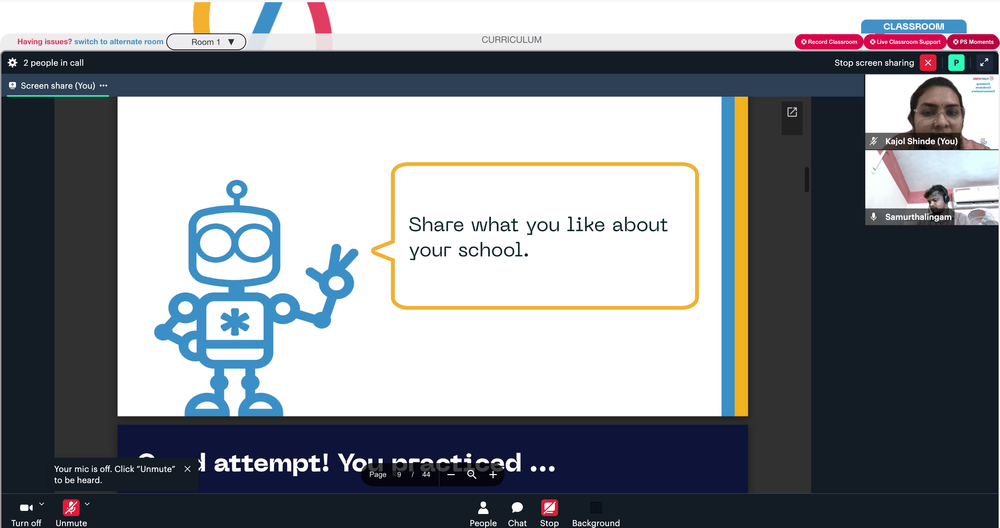This screenshot has width=1000, height=528.
Task: Zoom in the PDF with plus button
Action: [493, 474]
